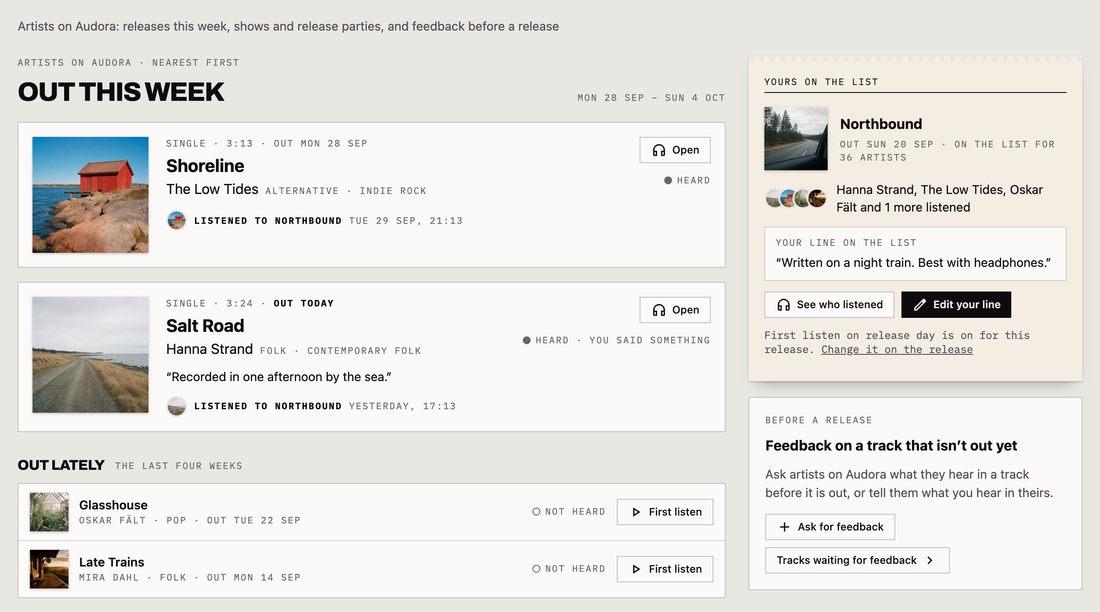
Task: Click "Feedback on a track that isn't out yet"
Action: click(x=891, y=446)
